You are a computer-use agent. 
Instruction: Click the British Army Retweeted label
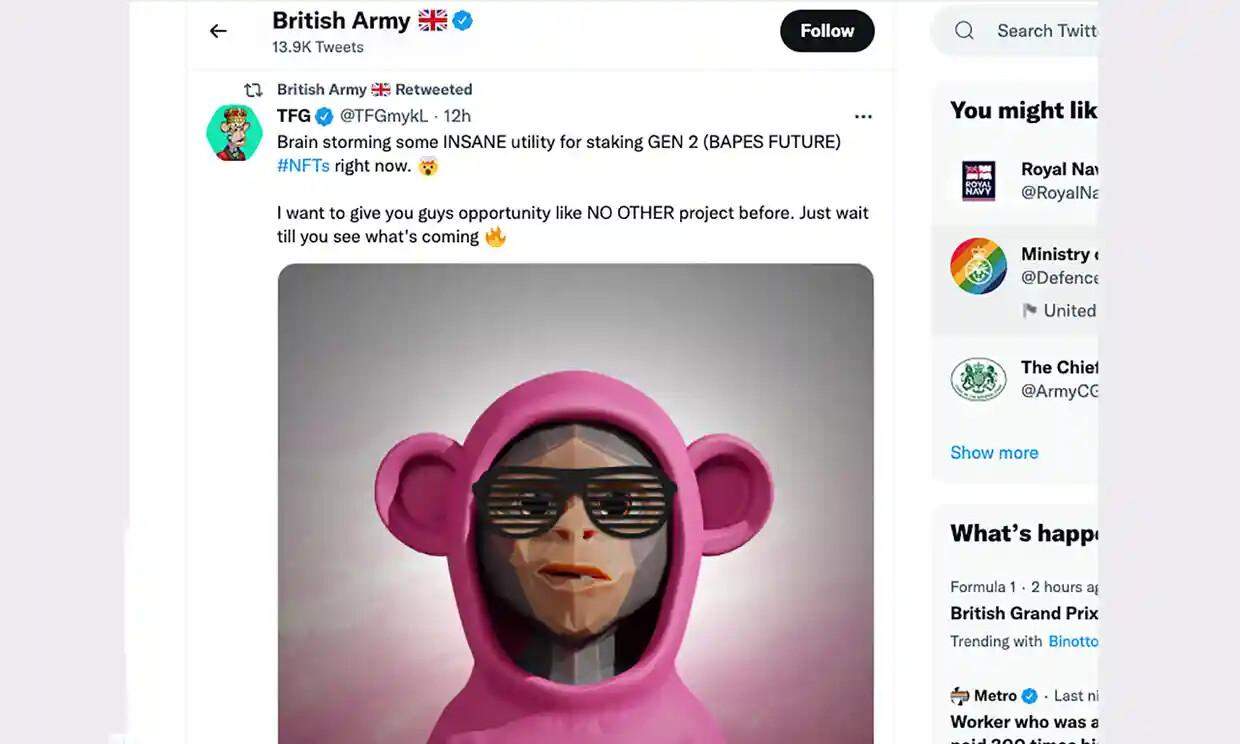pyautogui.click(x=374, y=90)
